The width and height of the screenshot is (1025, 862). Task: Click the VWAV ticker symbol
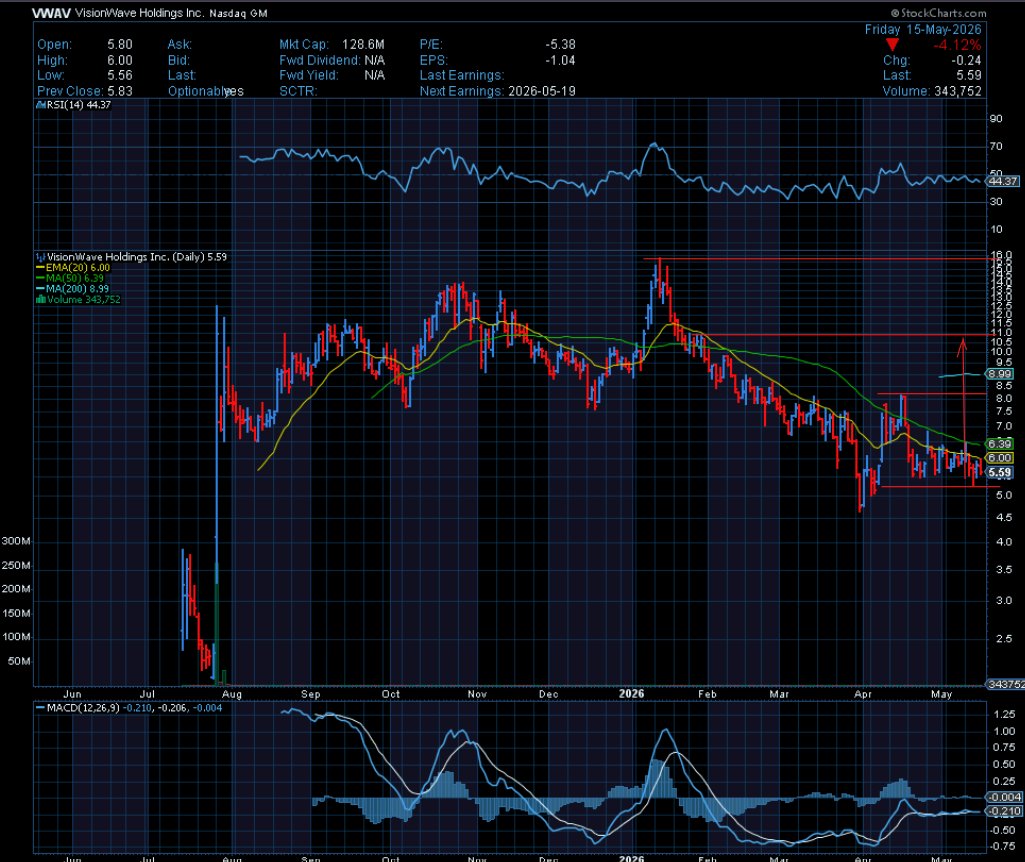pyautogui.click(x=52, y=13)
